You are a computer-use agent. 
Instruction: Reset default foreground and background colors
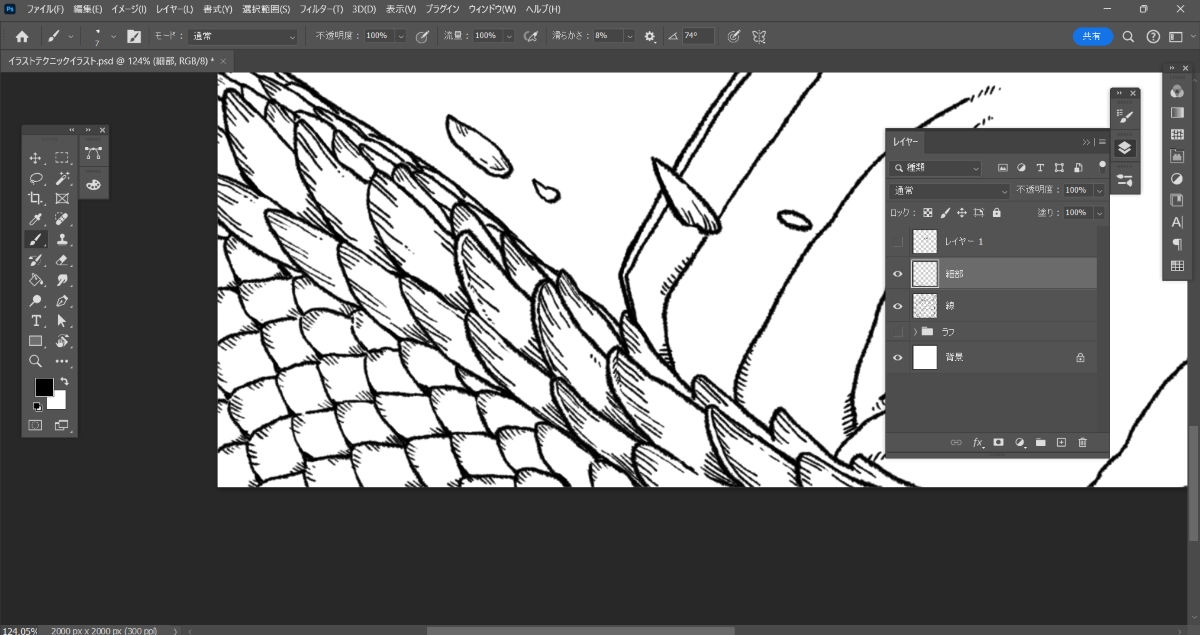point(37,406)
